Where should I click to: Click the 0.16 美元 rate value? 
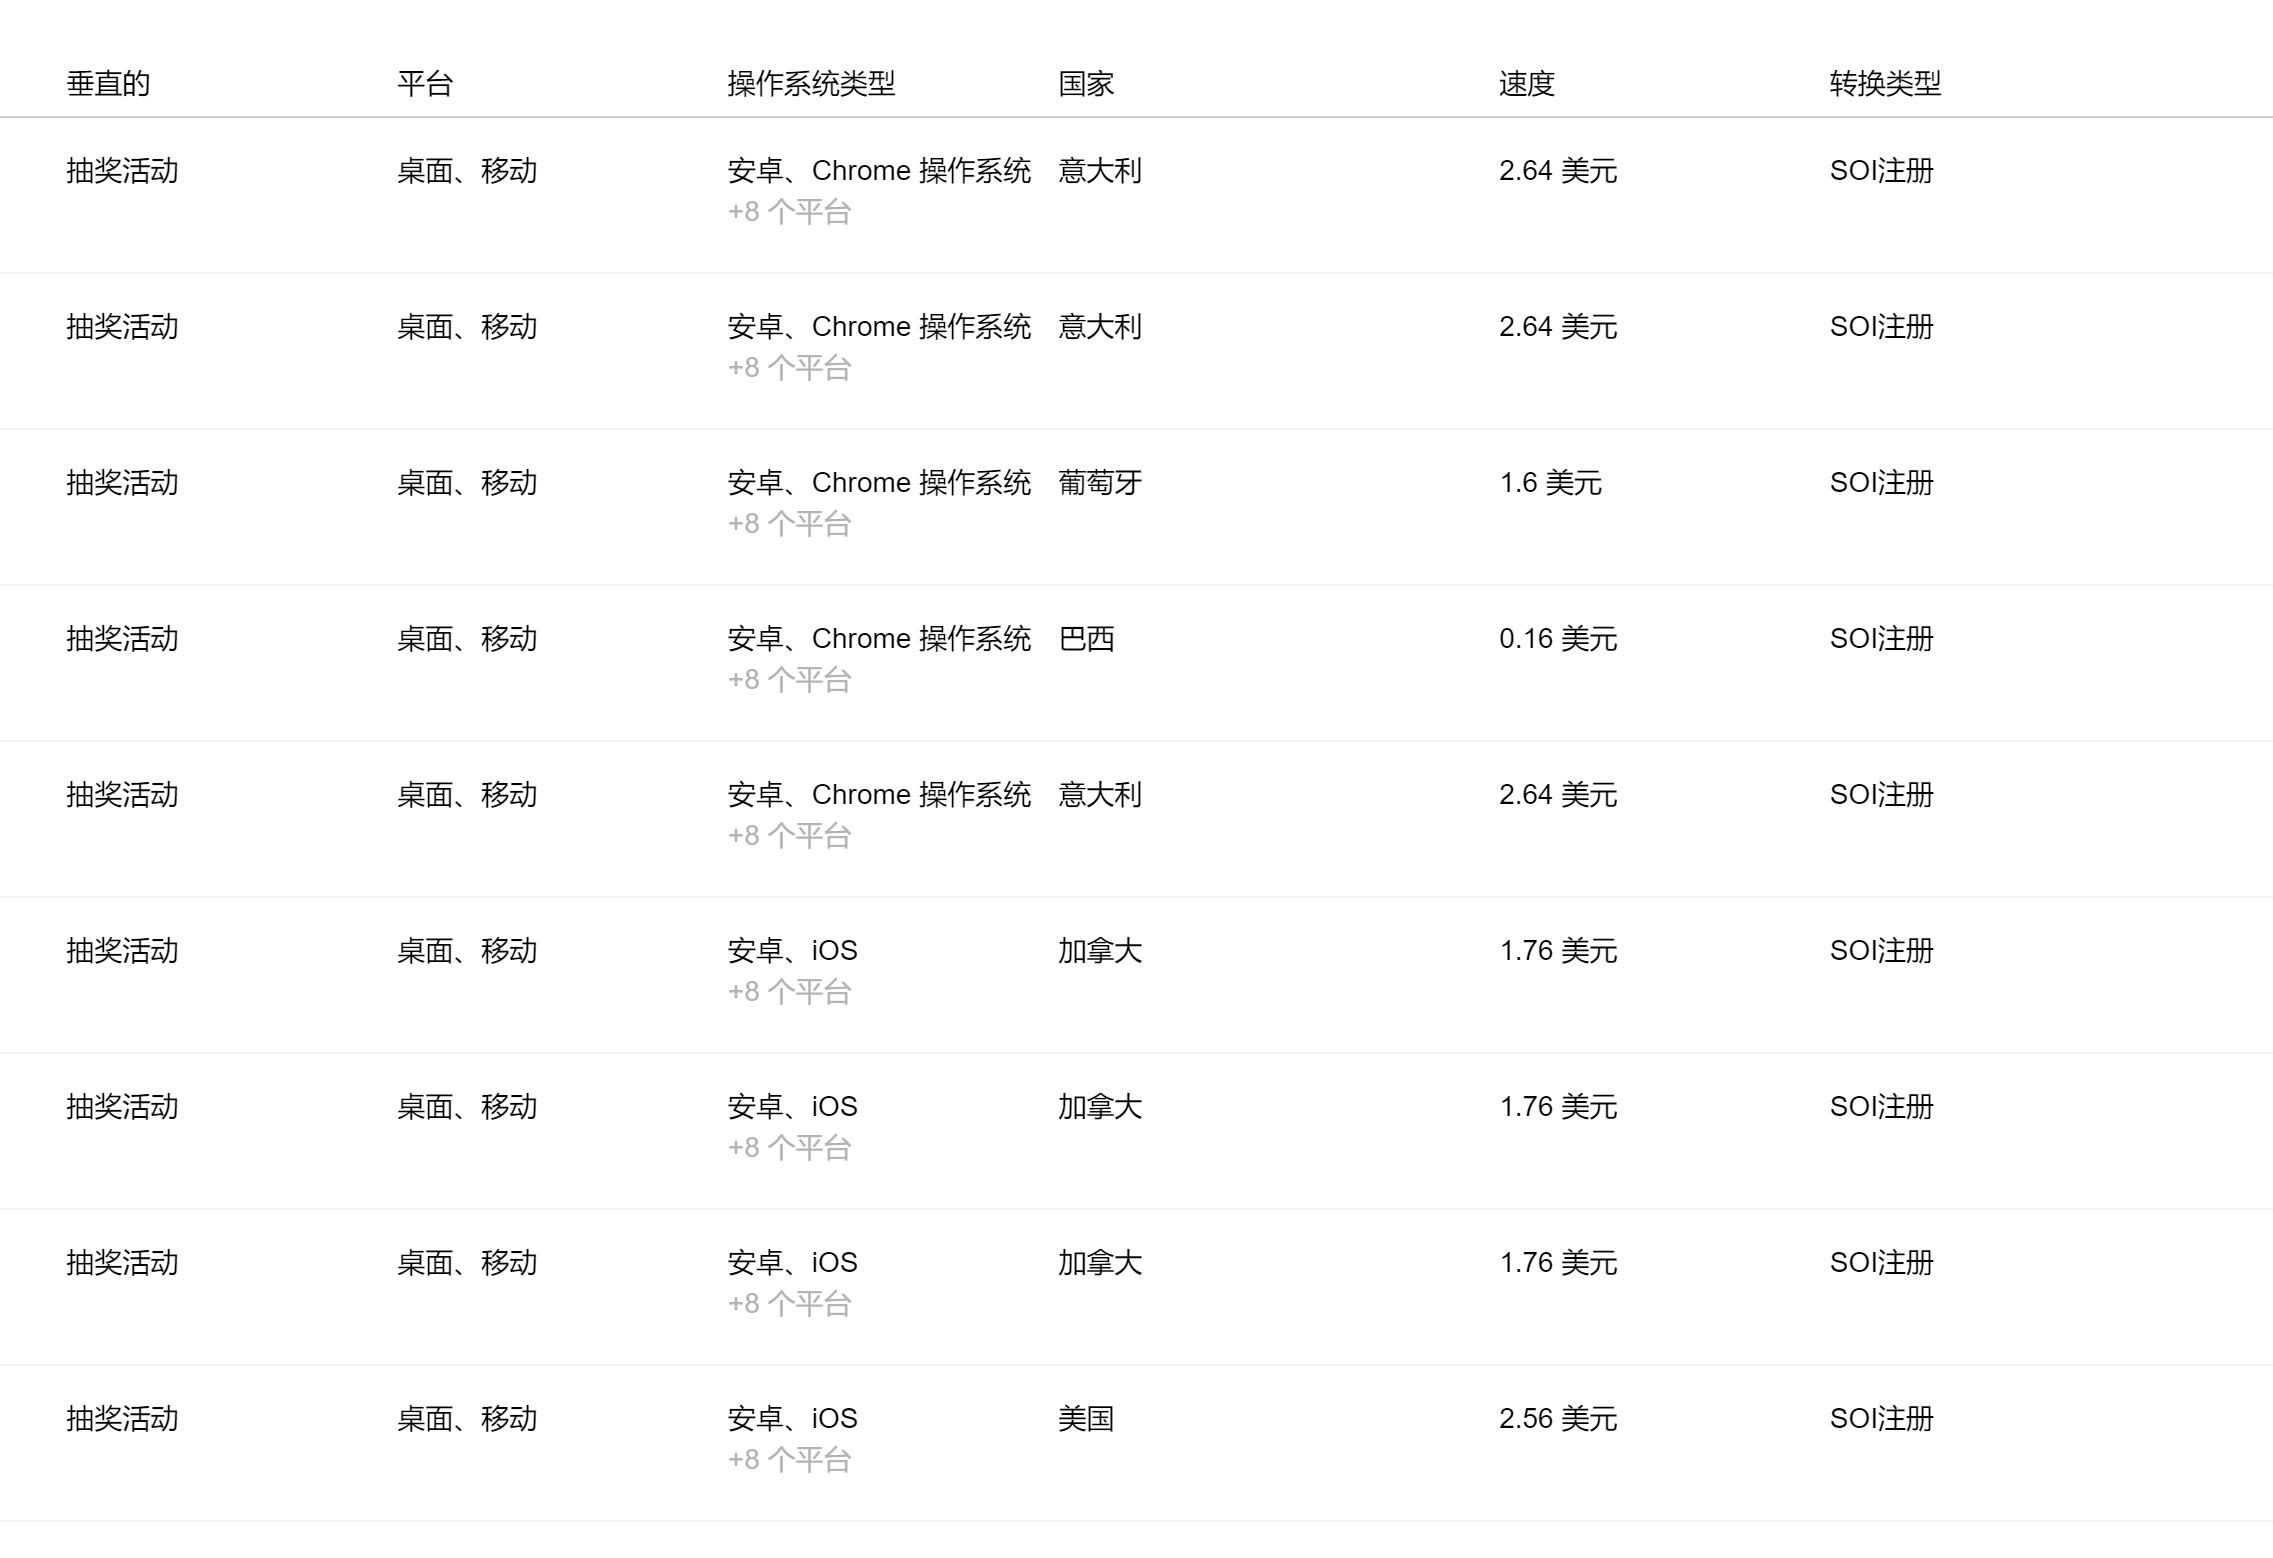click(1558, 639)
